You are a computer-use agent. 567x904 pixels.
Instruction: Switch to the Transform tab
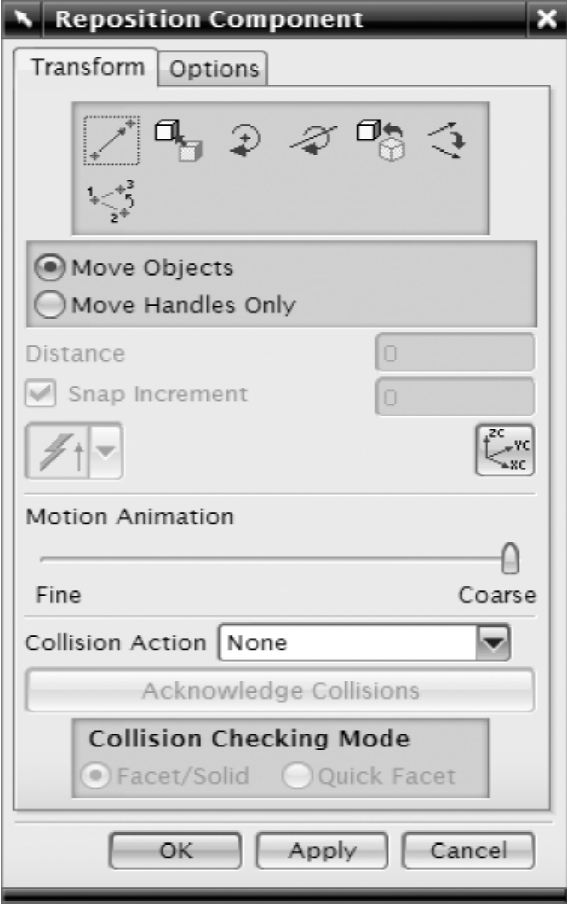pos(87,67)
